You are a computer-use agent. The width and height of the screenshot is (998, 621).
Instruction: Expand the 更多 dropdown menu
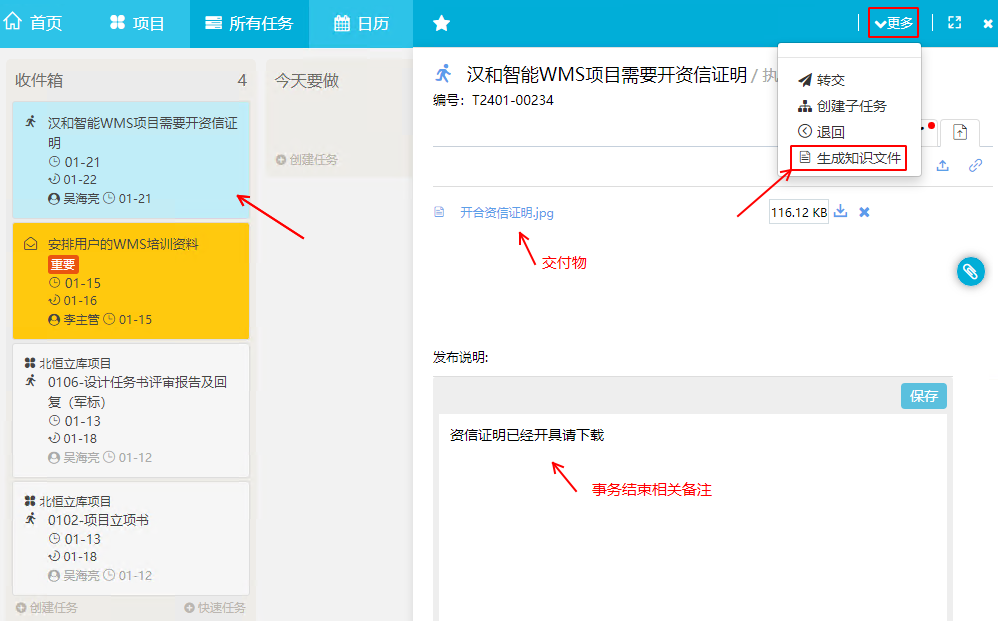pyautogui.click(x=892, y=23)
